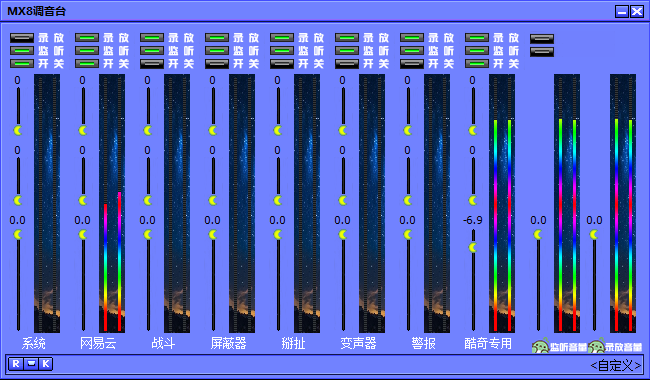Turn on 开关 toggle for 警报 channel
The width and height of the screenshot is (650, 380).
[x=412, y=63]
